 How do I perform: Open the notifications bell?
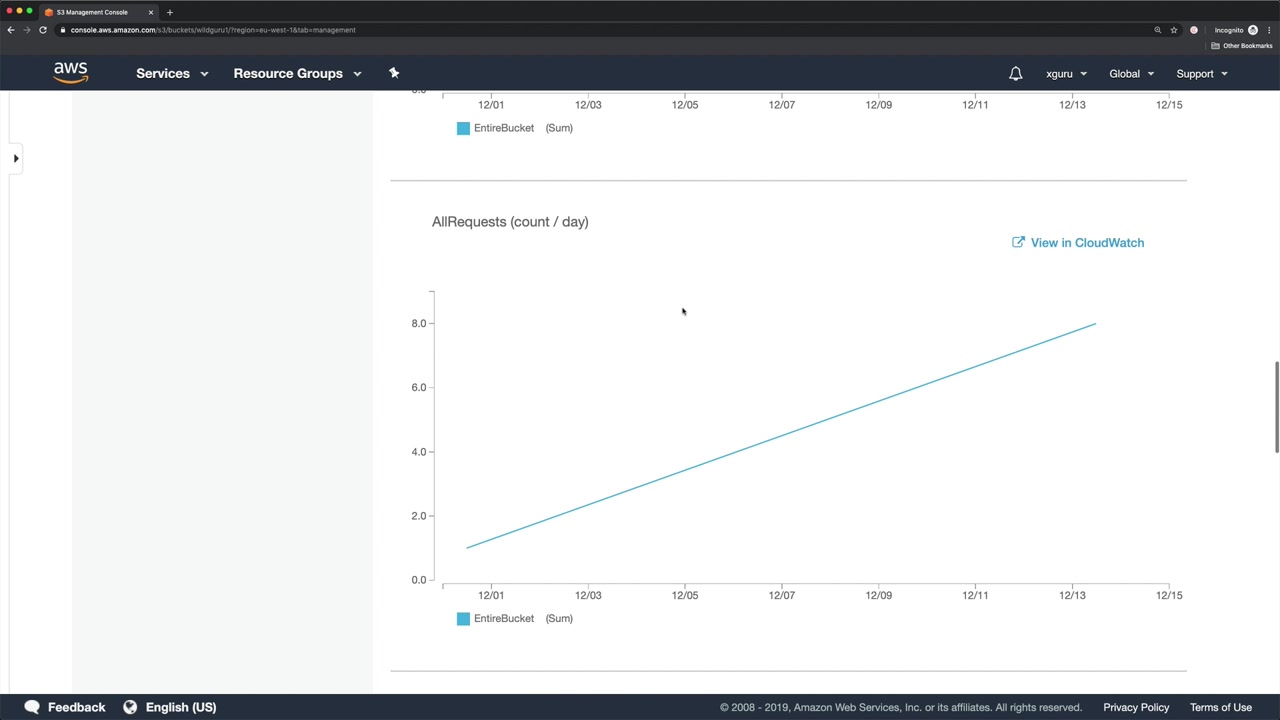pyautogui.click(x=1015, y=73)
